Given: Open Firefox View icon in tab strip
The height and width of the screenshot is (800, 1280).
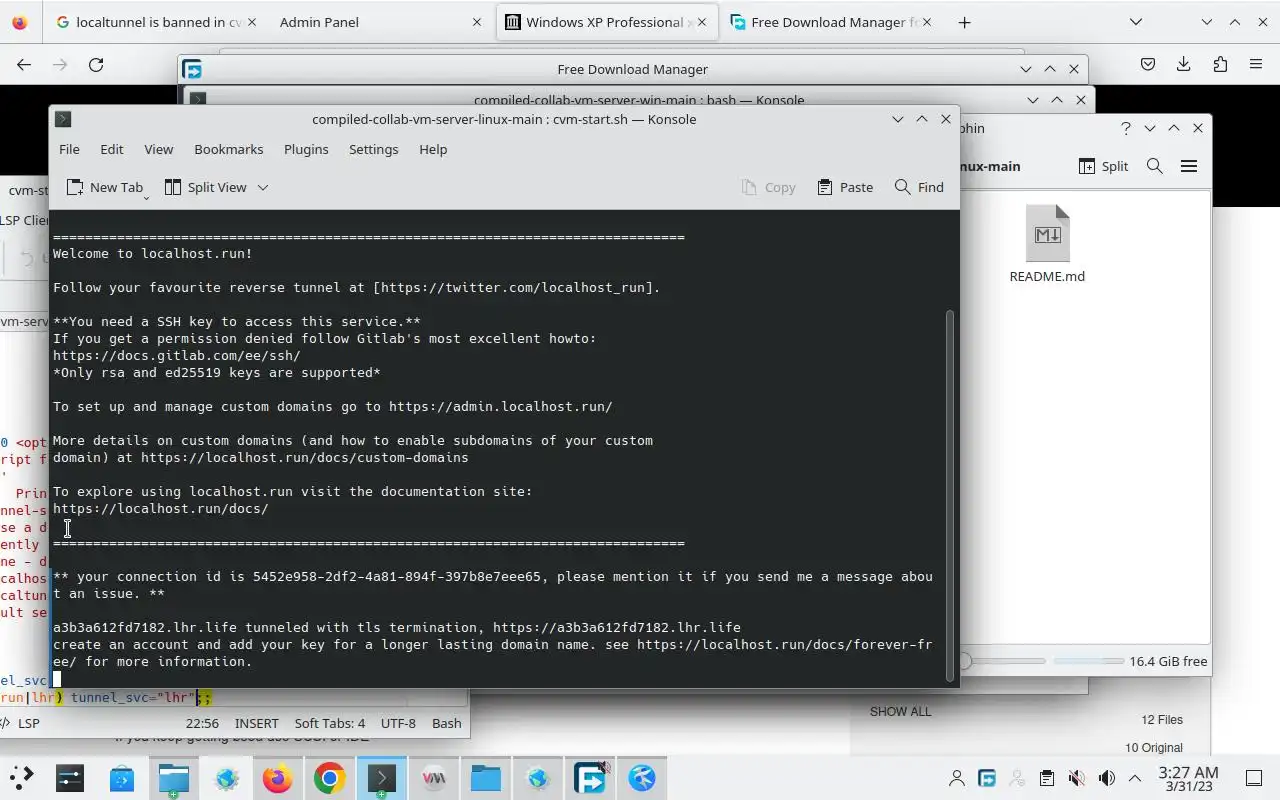Looking at the screenshot, I should [x=20, y=22].
